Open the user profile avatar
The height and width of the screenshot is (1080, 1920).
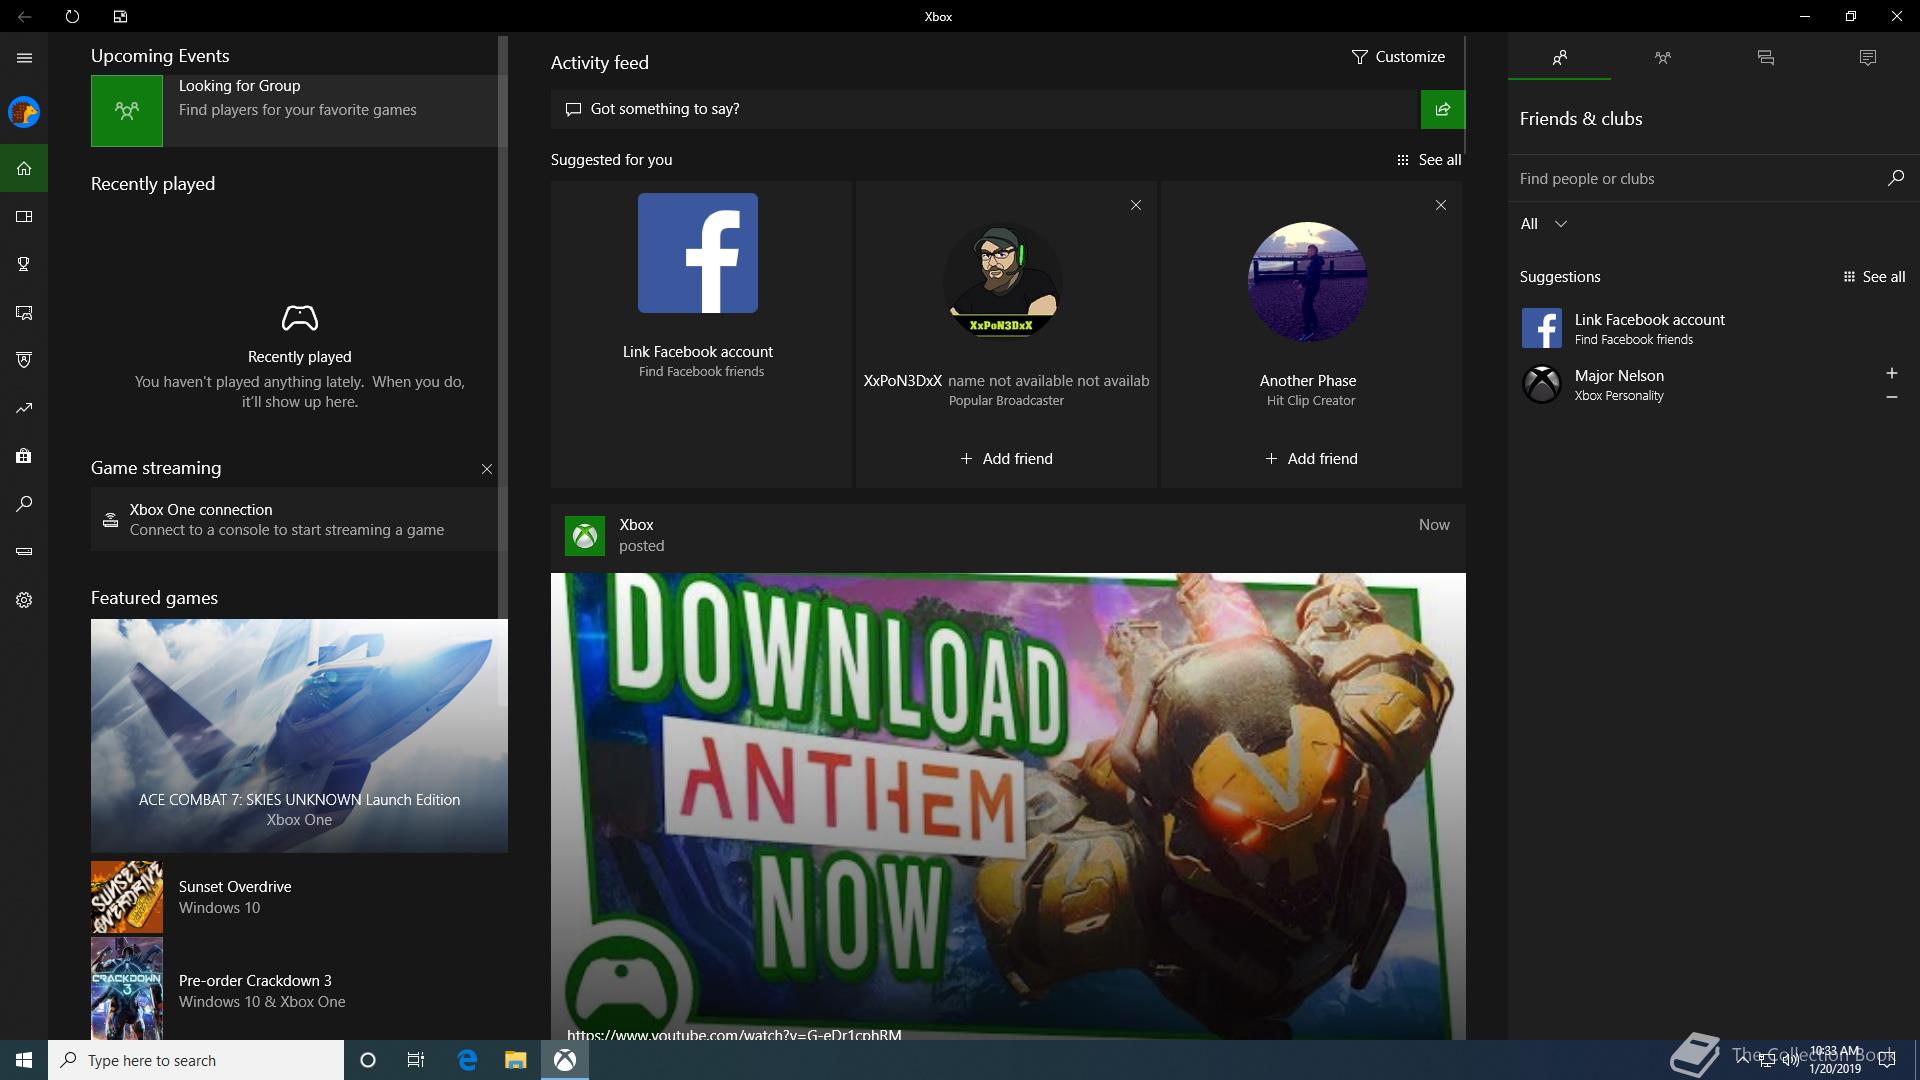pos(24,112)
